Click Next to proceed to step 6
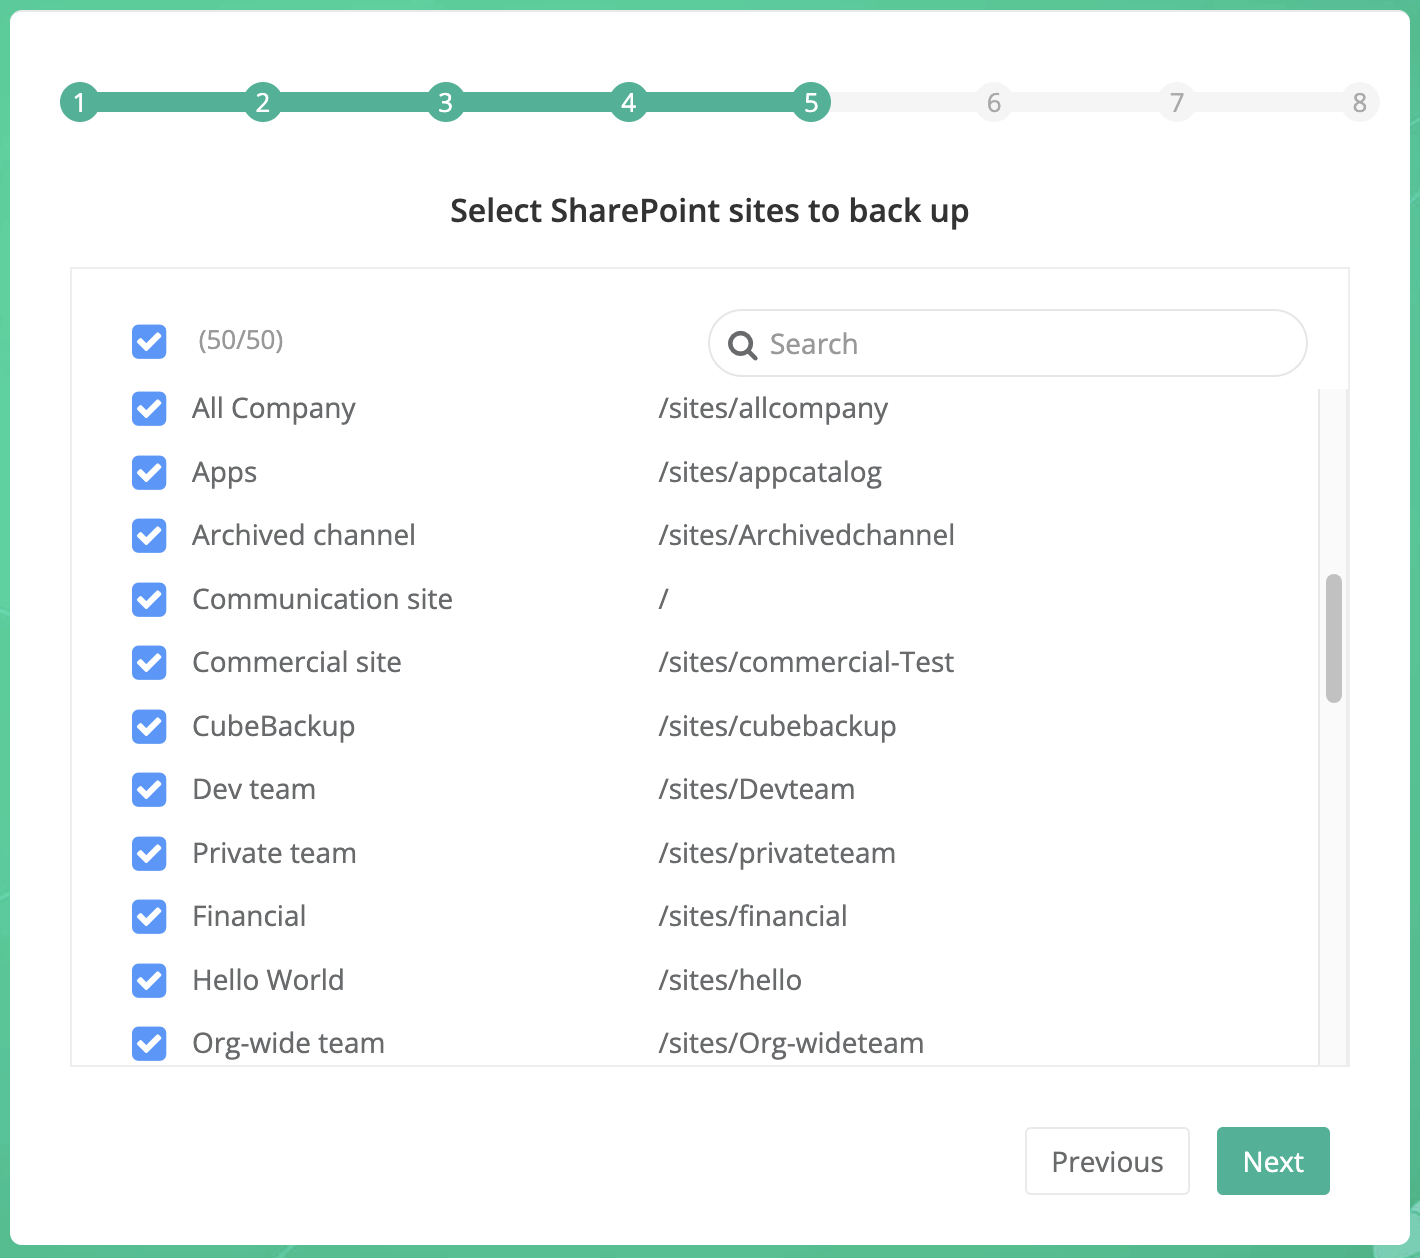This screenshot has width=1420, height=1258. [1272, 1161]
